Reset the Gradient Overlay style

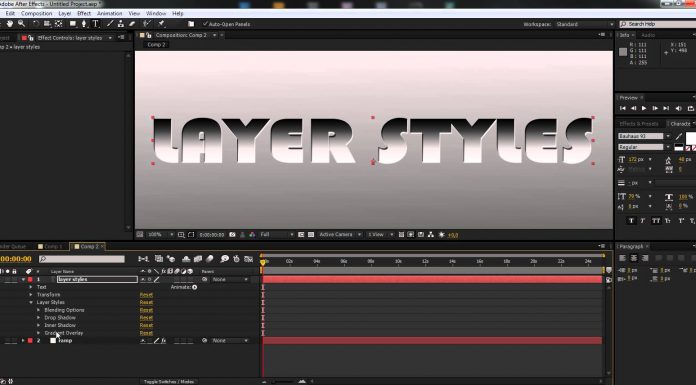coord(146,333)
